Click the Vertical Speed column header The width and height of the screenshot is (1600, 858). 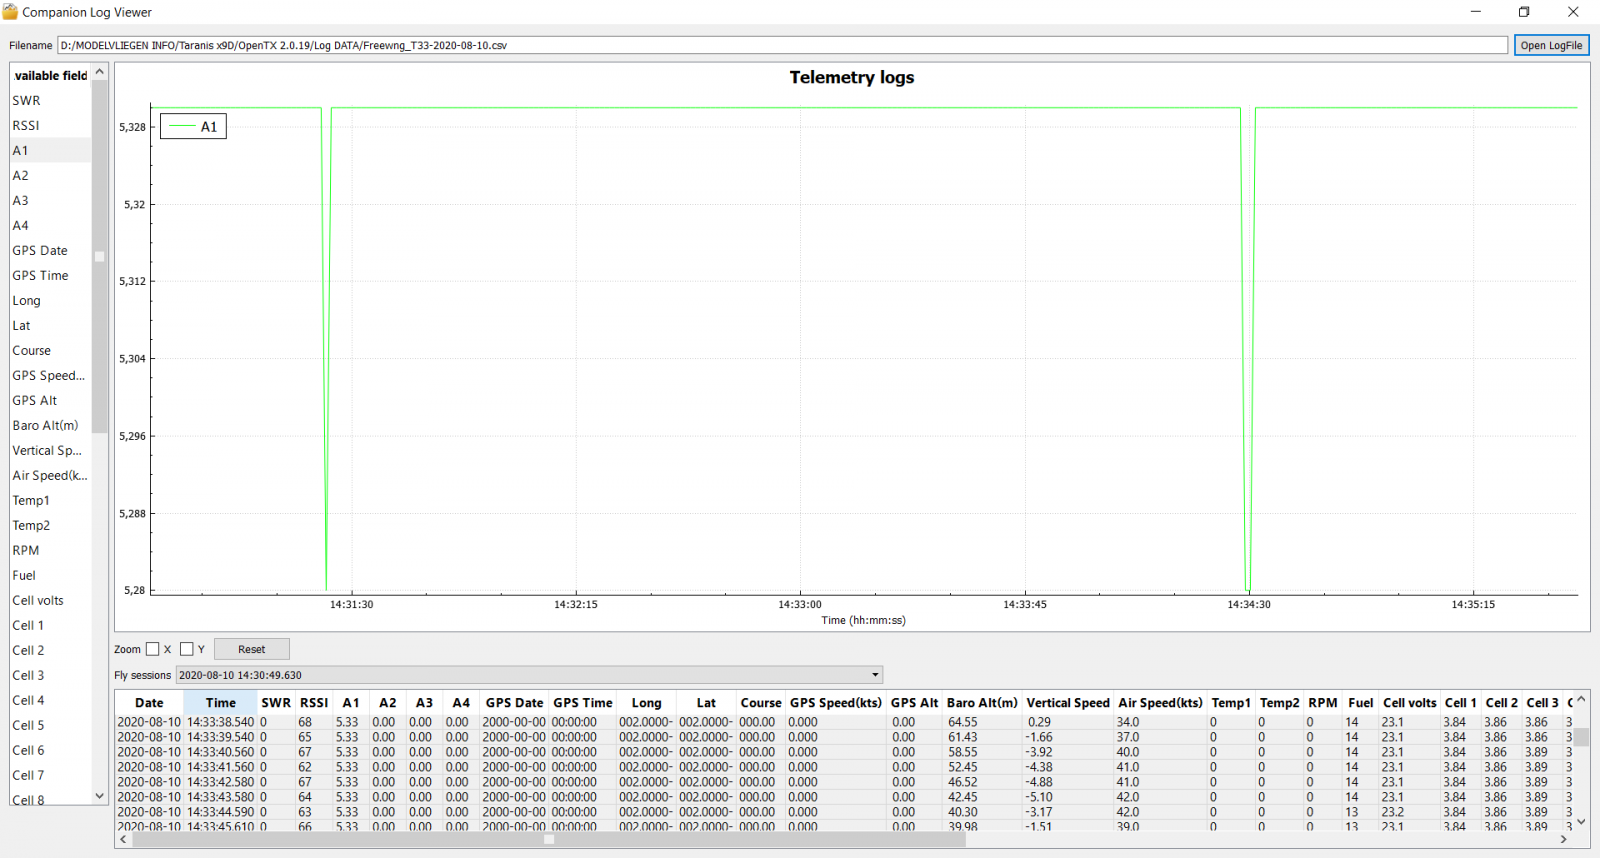(x=1068, y=703)
